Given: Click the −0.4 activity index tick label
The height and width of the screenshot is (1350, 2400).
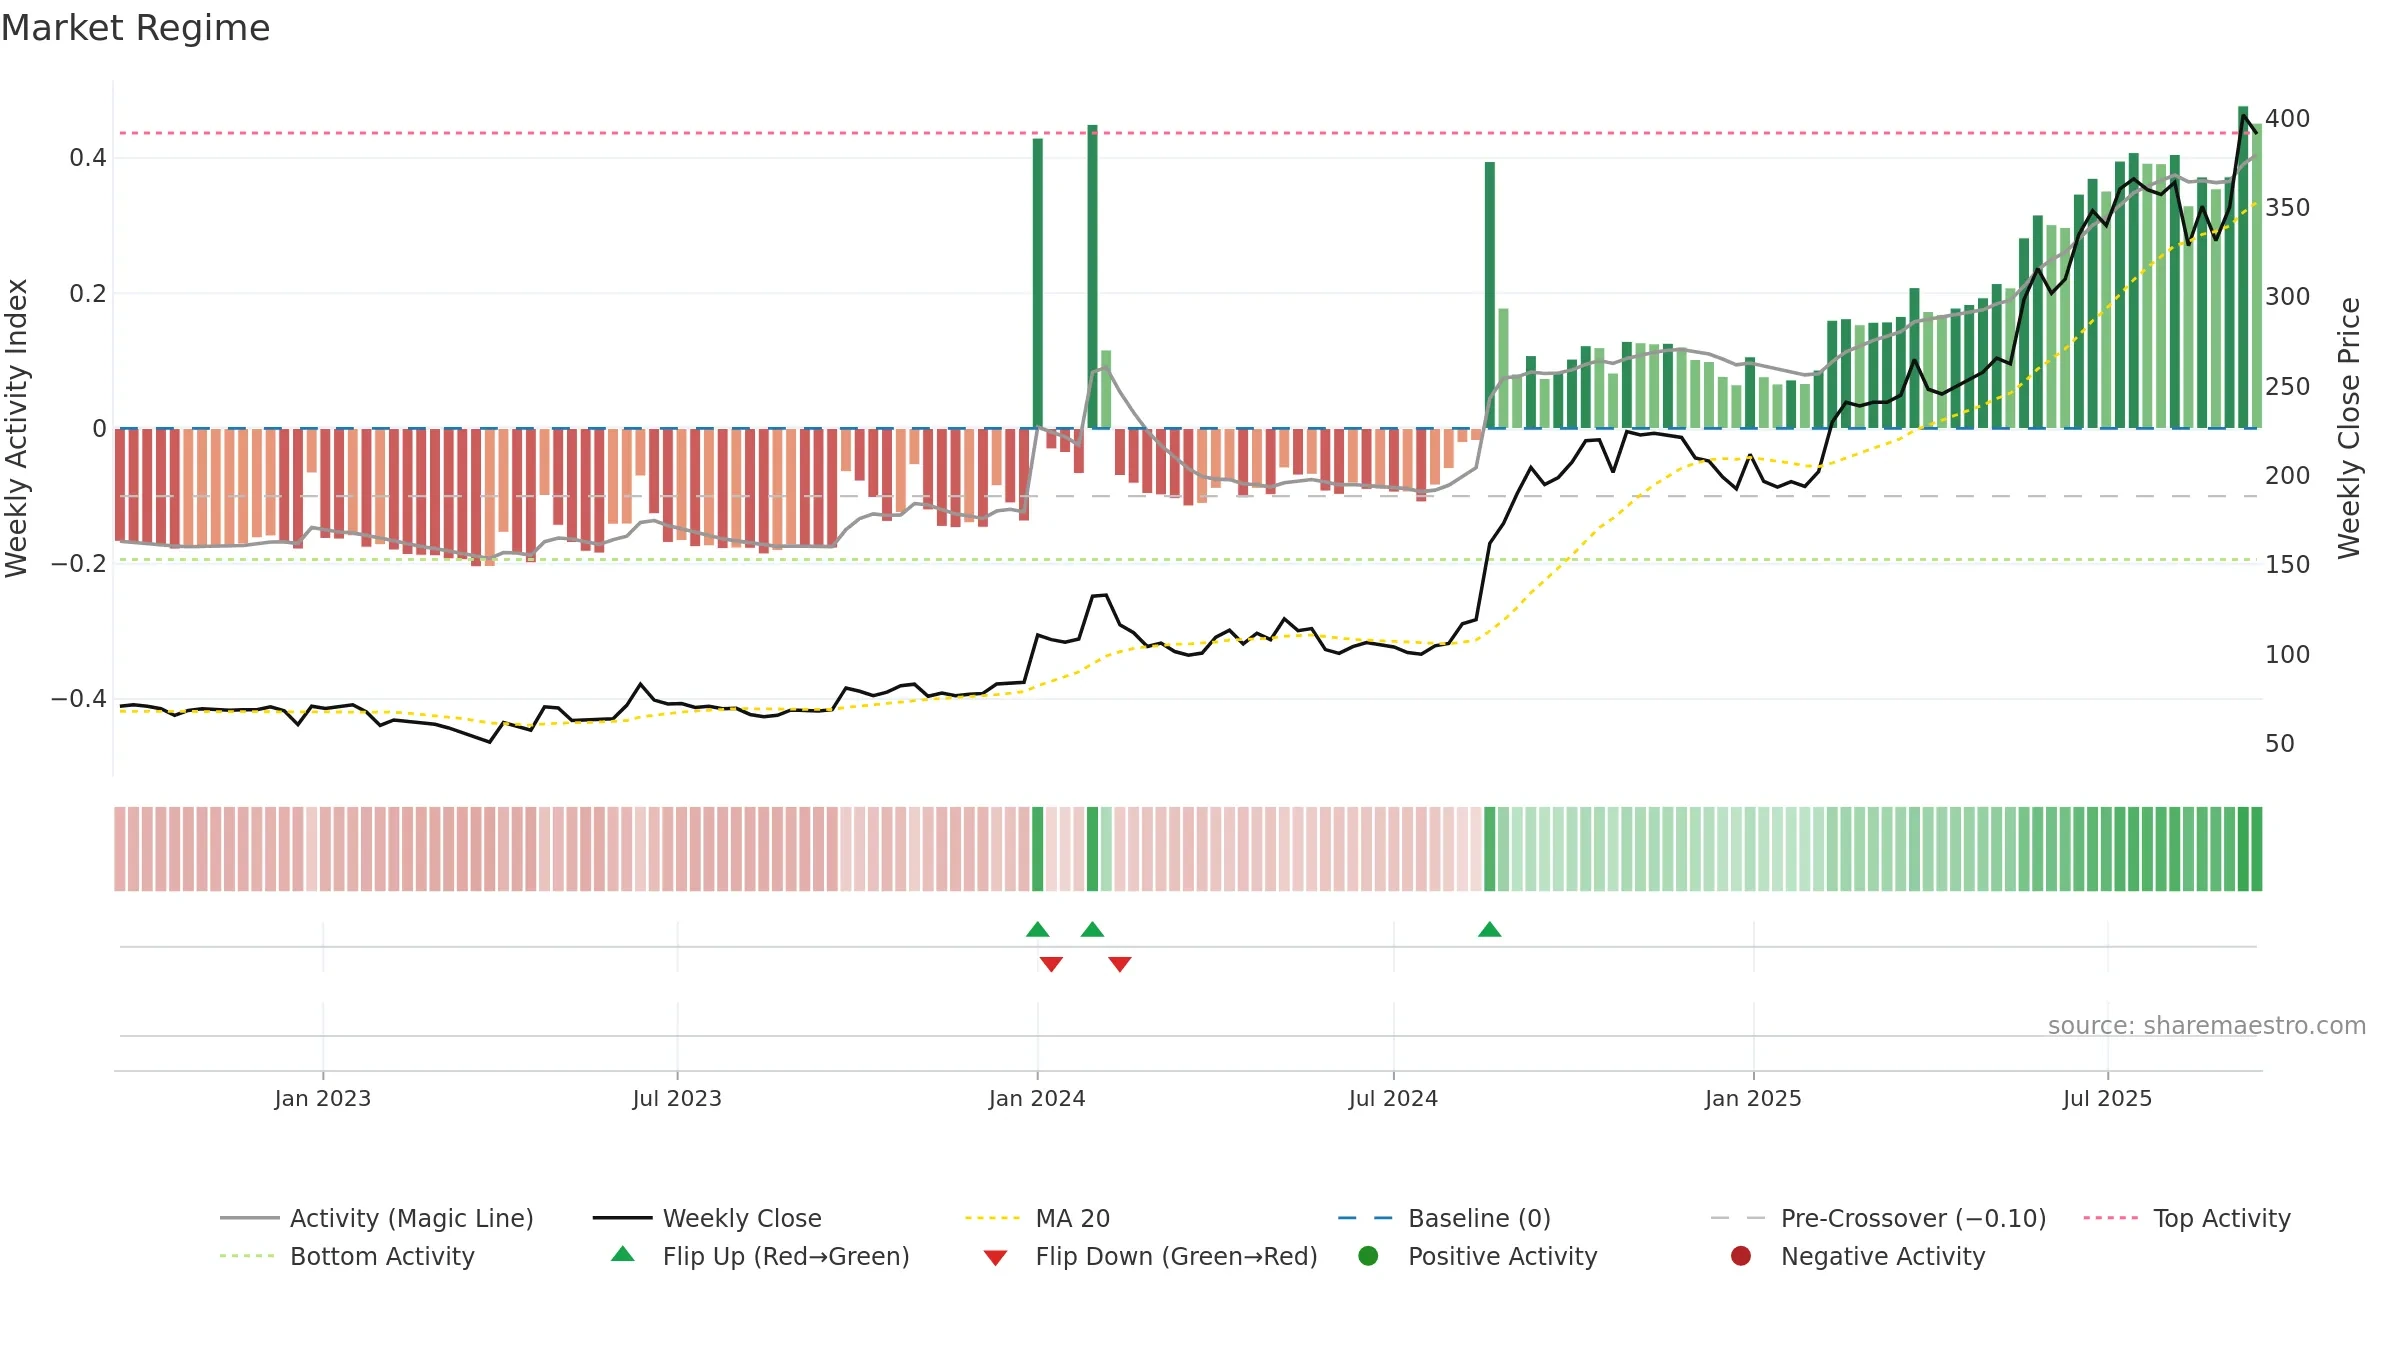Looking at the screenshot, I should click(x=79, y=698).
